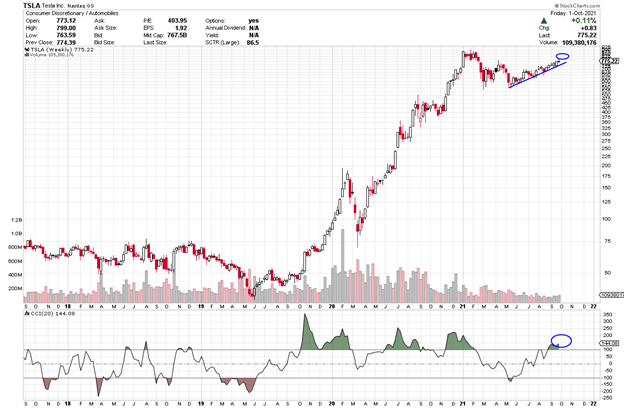624x408 pixels.
Task: Click the 225 price axis label
Action: [606, 156]
